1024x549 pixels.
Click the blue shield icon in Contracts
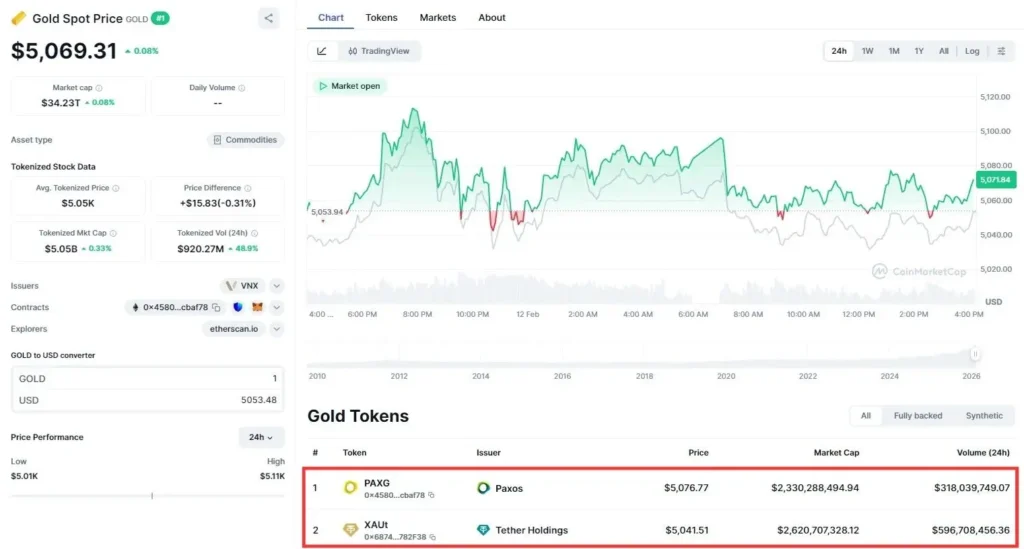[x=237, y=308]
